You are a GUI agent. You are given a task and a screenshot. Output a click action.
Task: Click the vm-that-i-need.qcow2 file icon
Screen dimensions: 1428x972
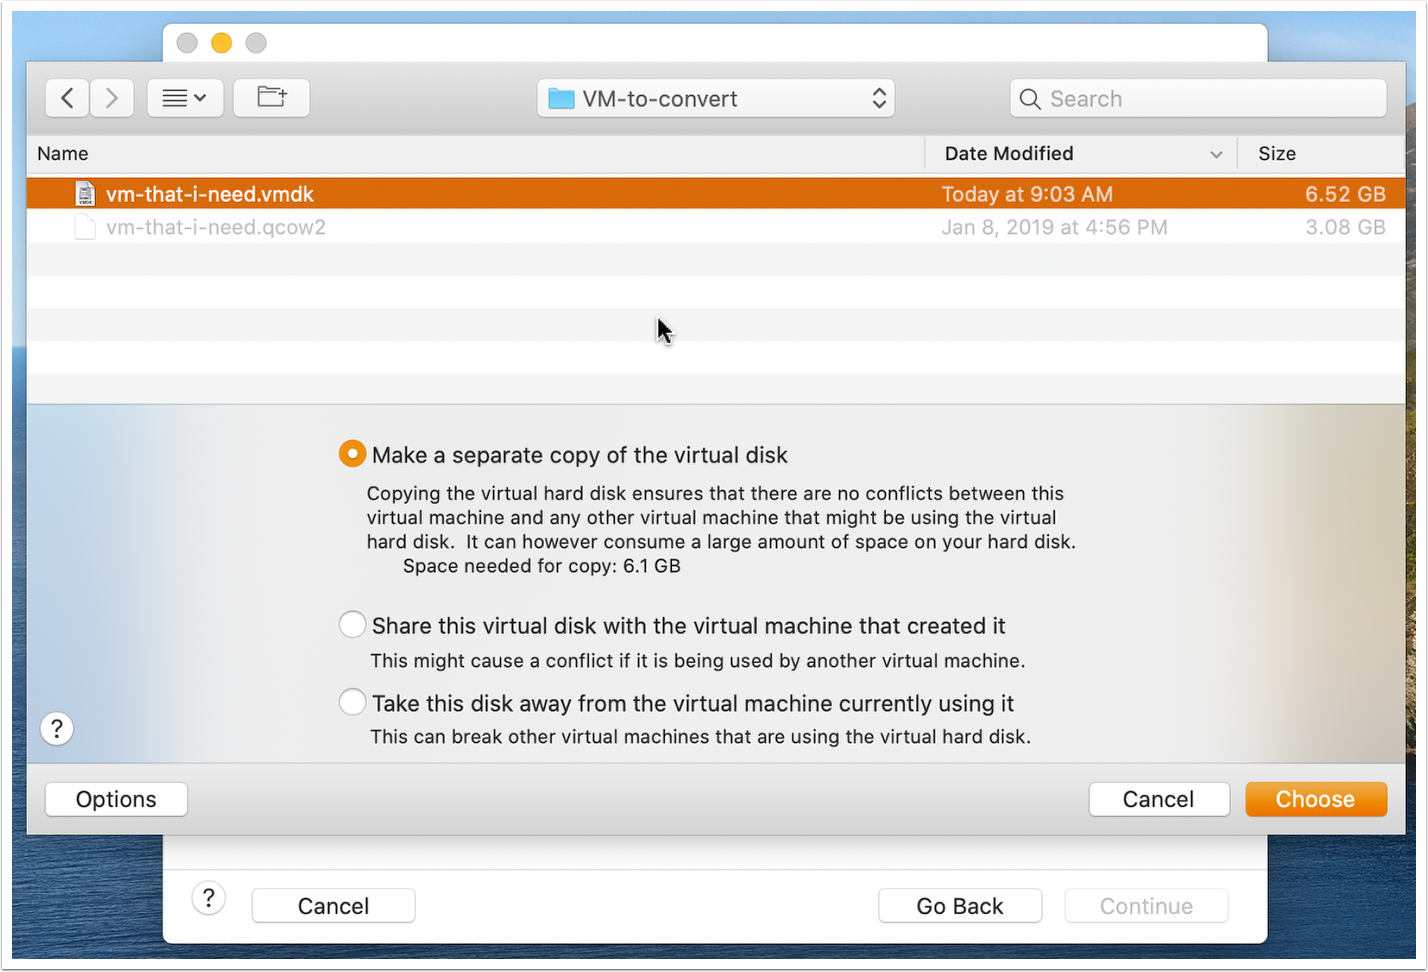coord(86,227)
